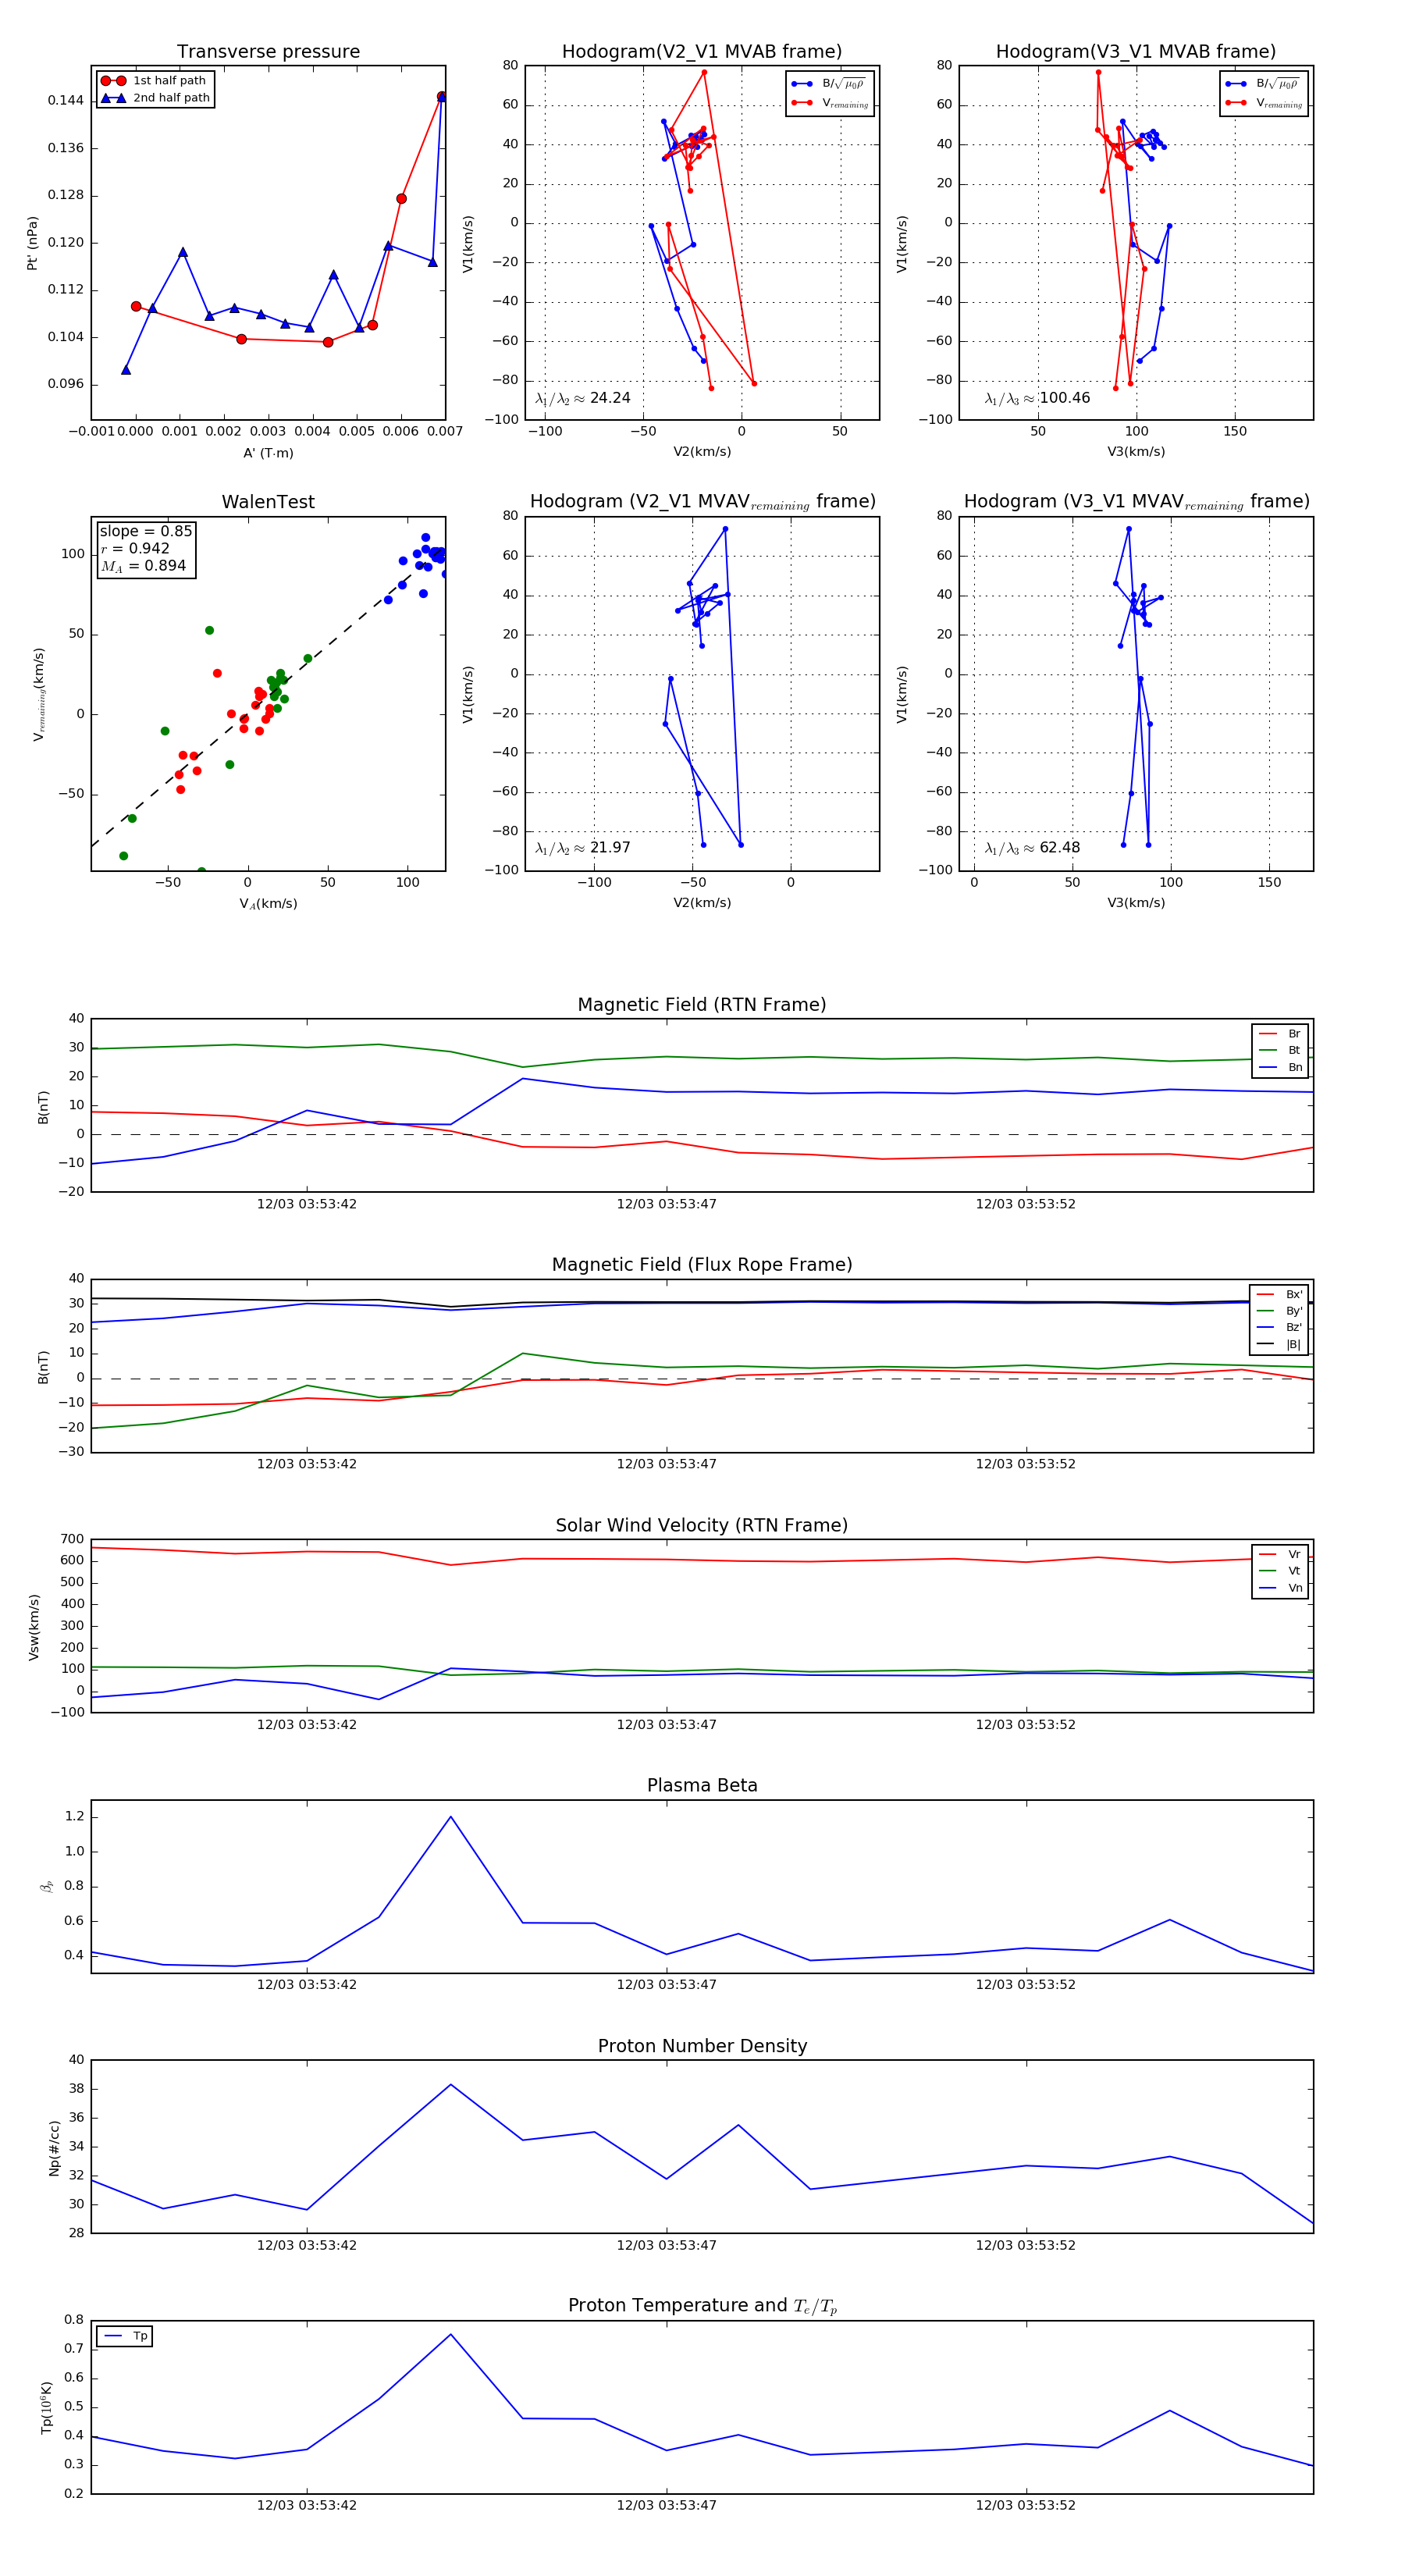Click the "Np(#/cc)" y-axis label
Viewport: 1405px width, 2576px height.
pos(54,2148)
